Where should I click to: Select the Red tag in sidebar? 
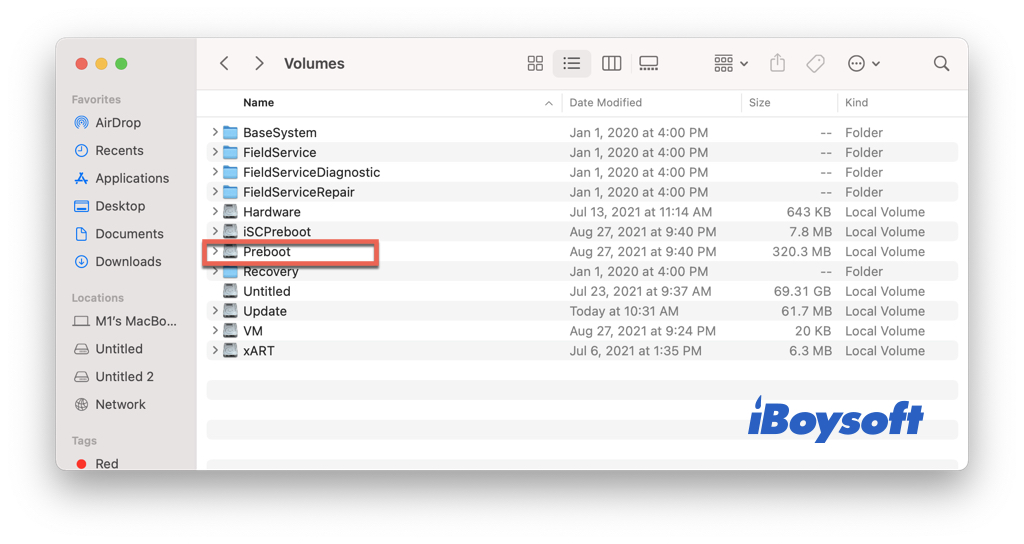(106, 464)
